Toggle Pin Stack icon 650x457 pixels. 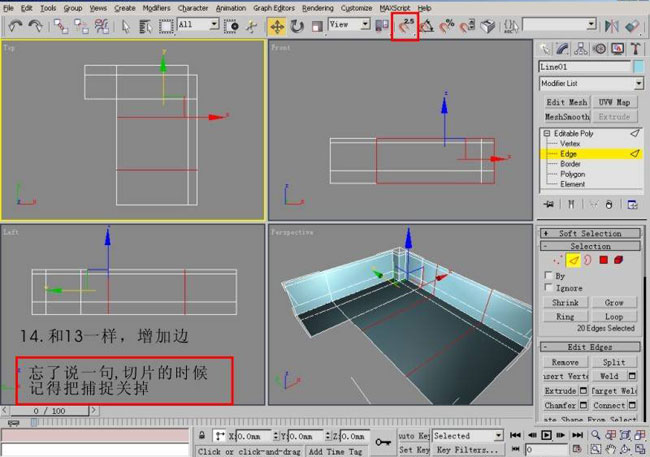549,204
